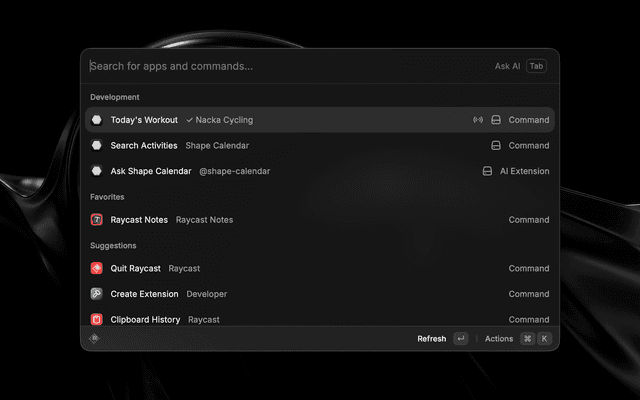Click the drive icon beside AI Extension
640x400 pixels.
[487, 171]
